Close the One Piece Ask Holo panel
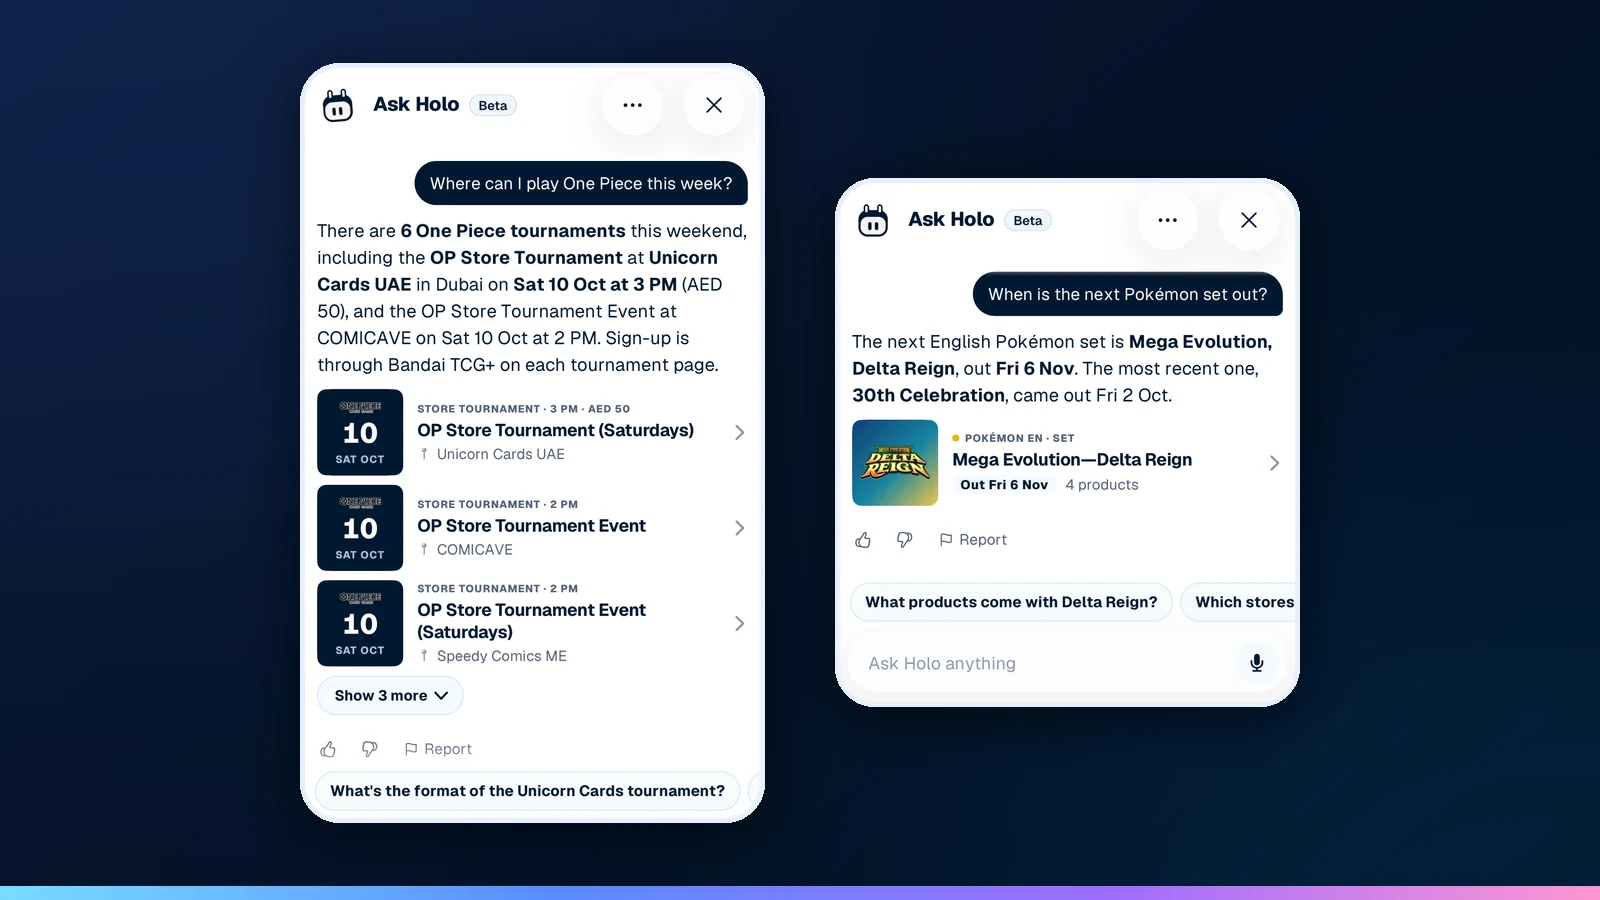 pos(714,105)
